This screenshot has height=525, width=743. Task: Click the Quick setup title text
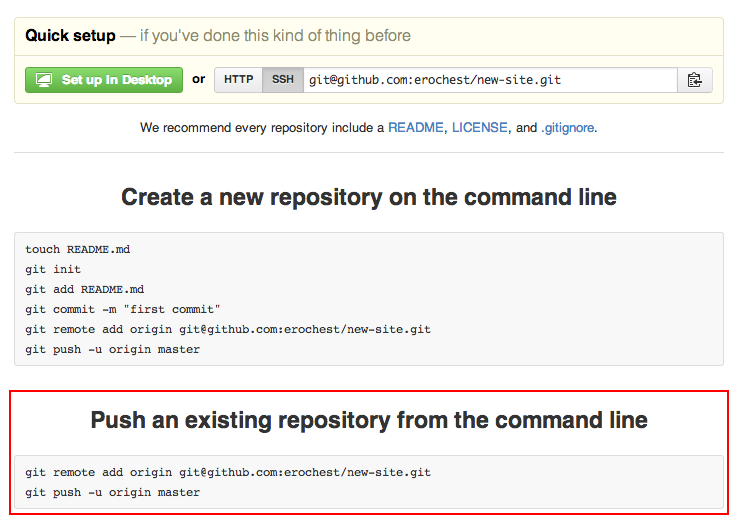(70, 36)
